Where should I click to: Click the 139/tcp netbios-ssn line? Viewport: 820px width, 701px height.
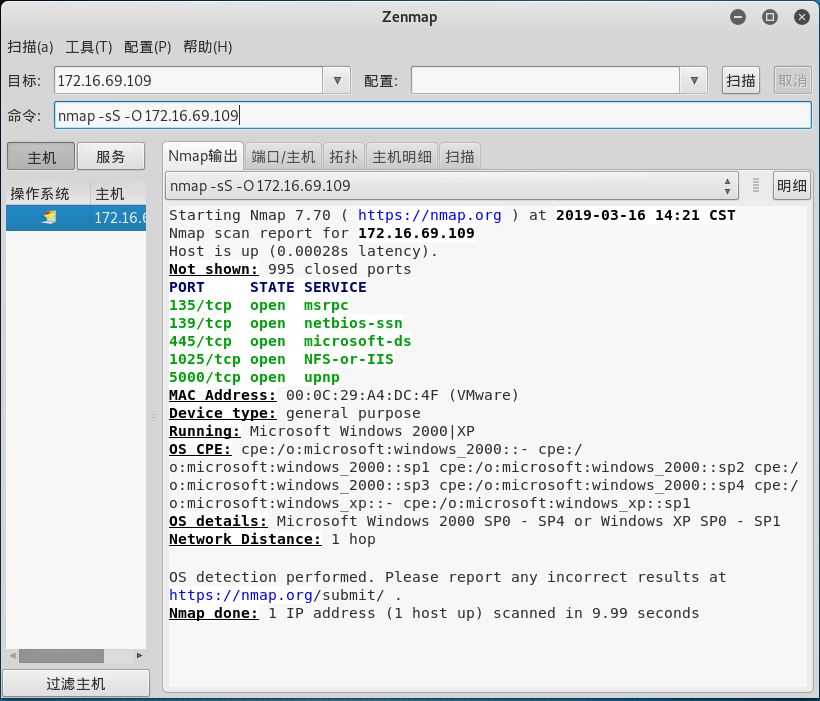[286, 323]
